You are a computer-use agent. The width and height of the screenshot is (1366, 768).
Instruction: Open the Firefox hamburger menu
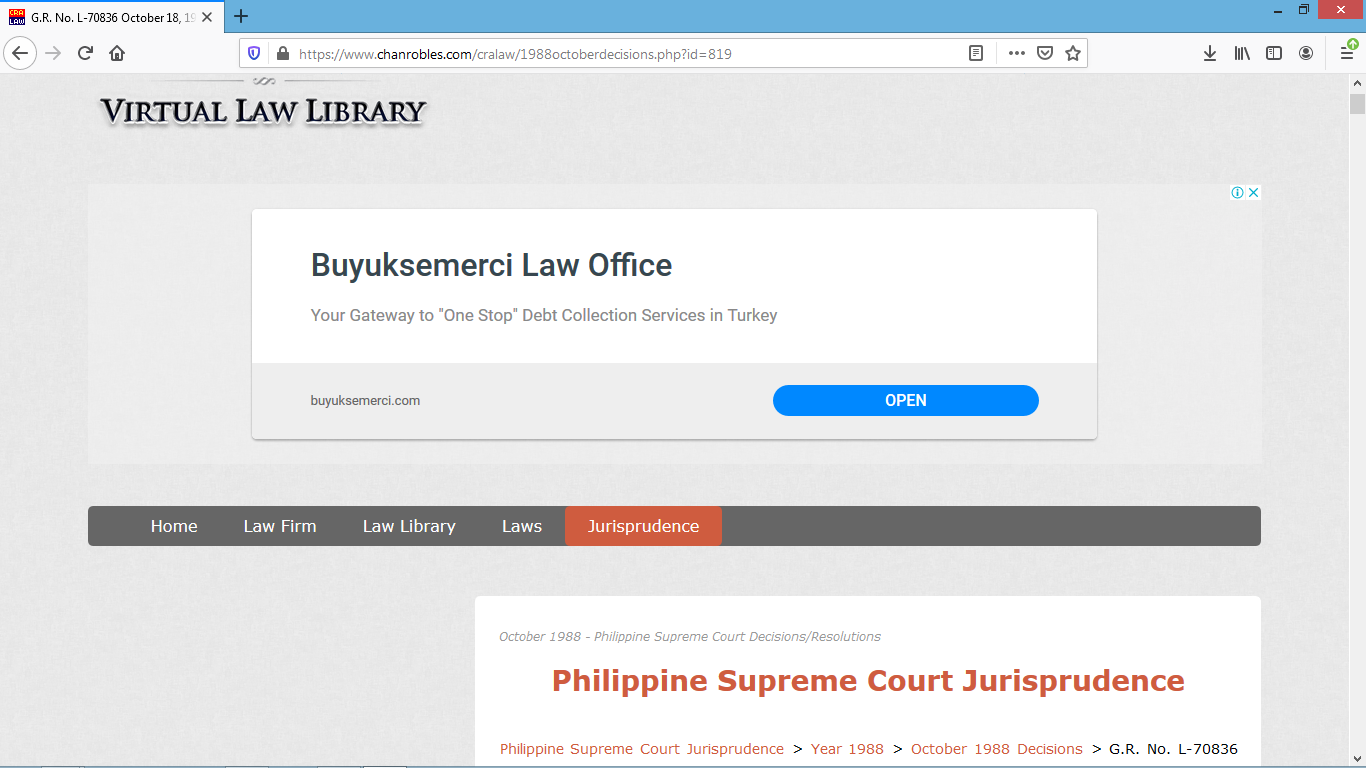point(1347,53)
